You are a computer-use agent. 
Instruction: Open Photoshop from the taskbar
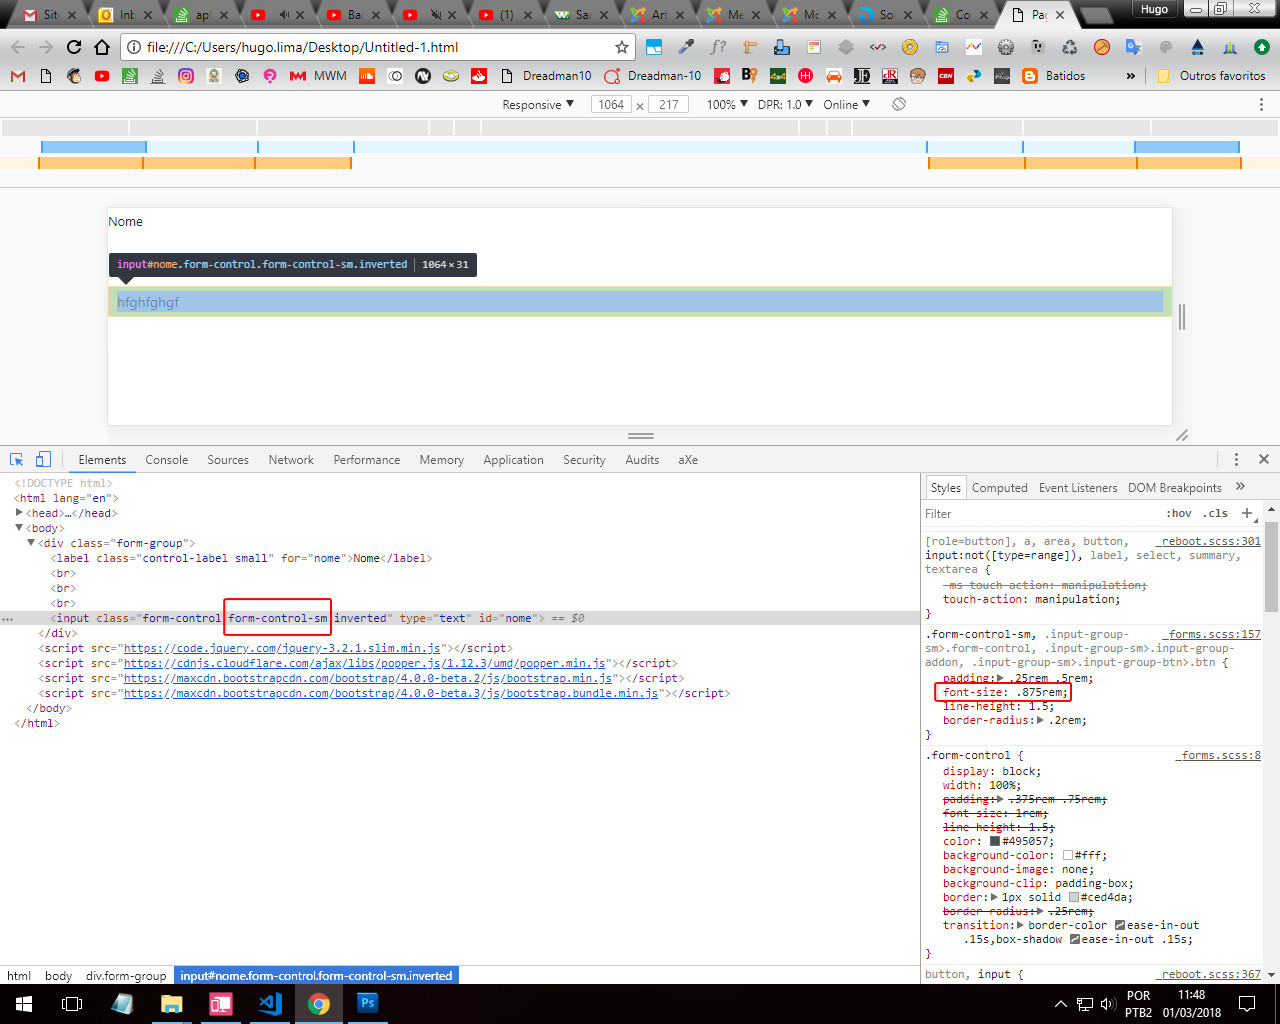368,1004
